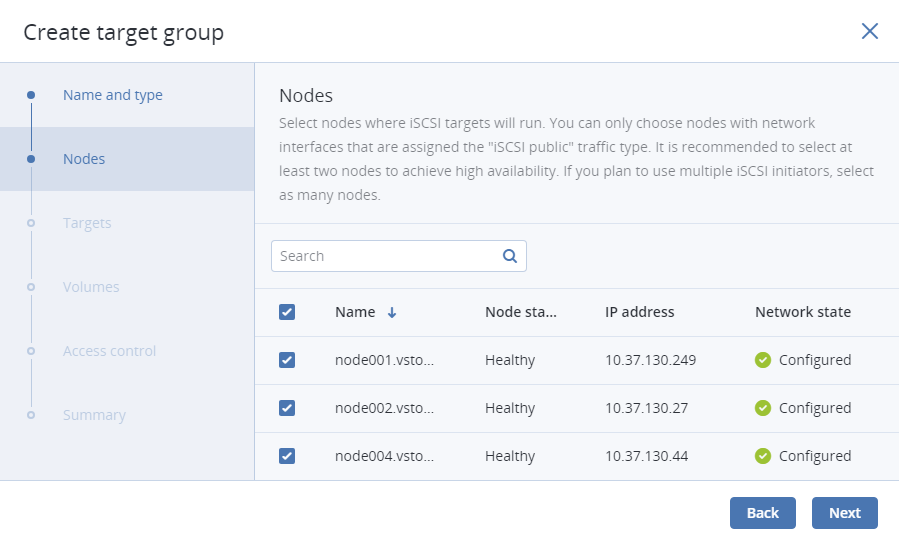Click the Volumes step circle marker
Viewport: 899px width, 542px height.
pyautogui.click(x=31, y=287)
